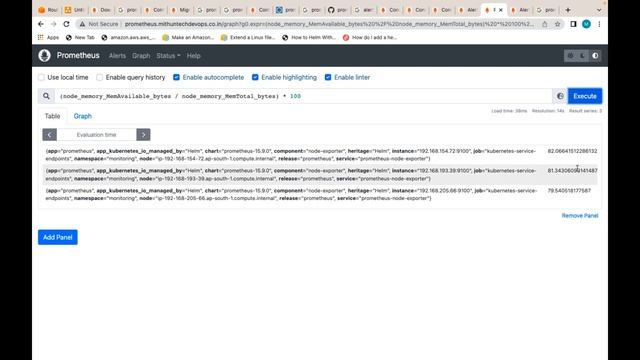The height and width of the screenshot is (360, 640).
Task: Open the Apps bookmarks shortcut
Action: pyautogui.click(x=49, y=37)
